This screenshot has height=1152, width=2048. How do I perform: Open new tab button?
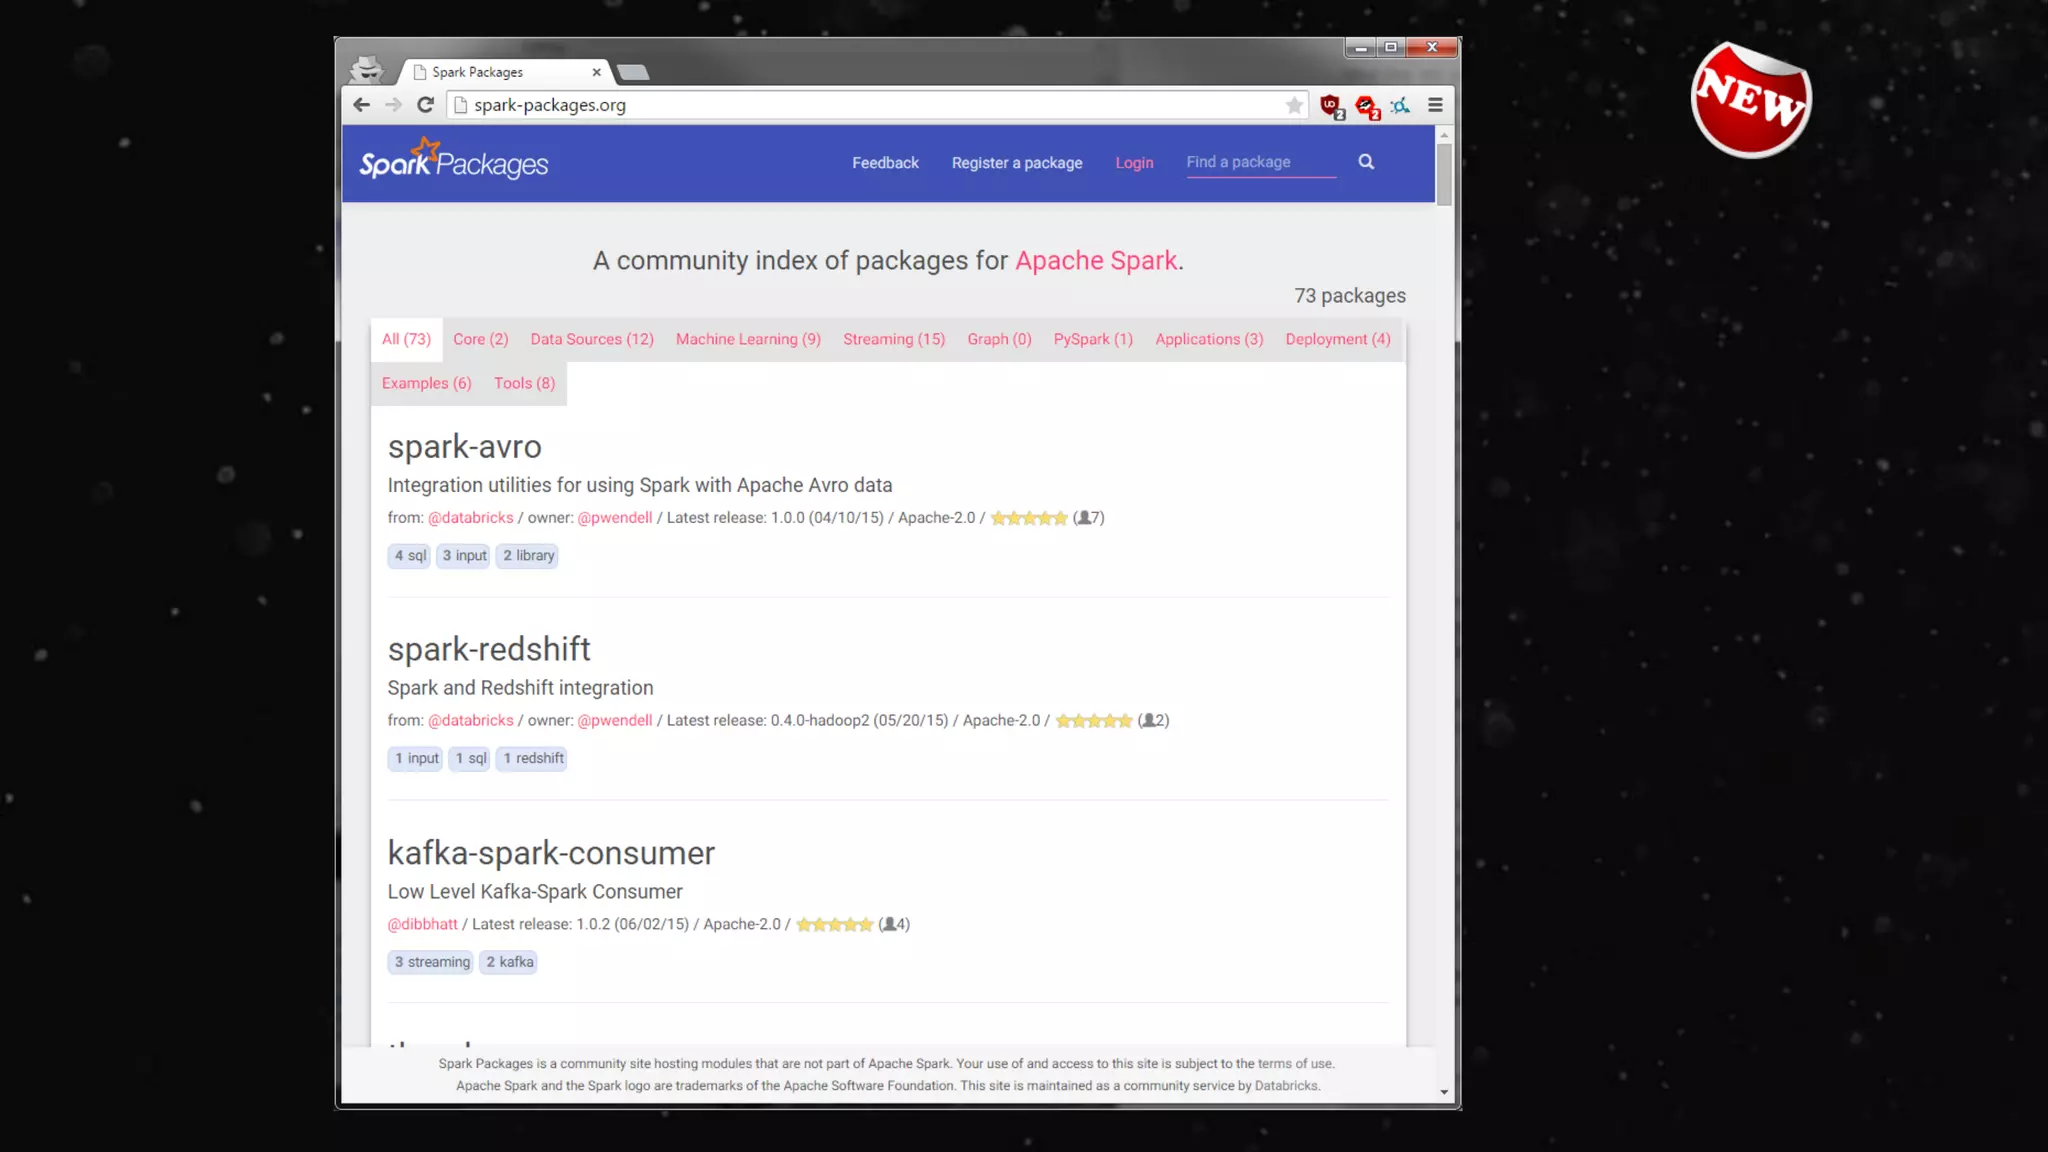click(x=633, y=72)
